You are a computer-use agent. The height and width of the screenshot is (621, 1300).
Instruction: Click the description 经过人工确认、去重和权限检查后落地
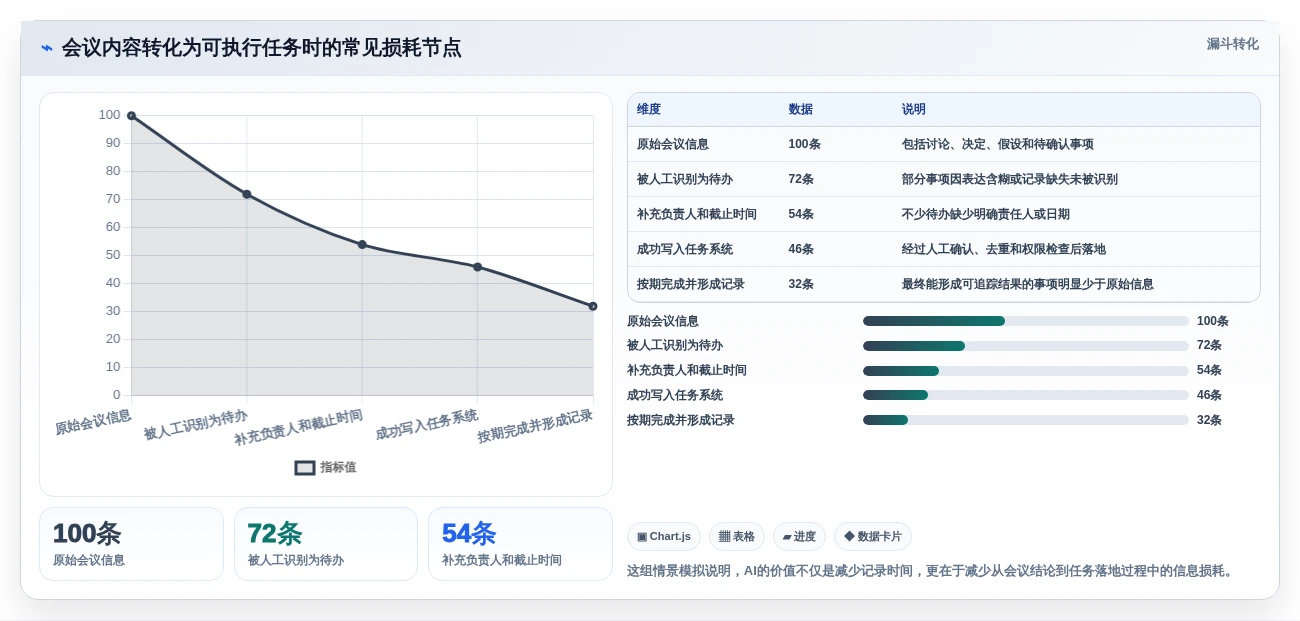[1004, 249]
